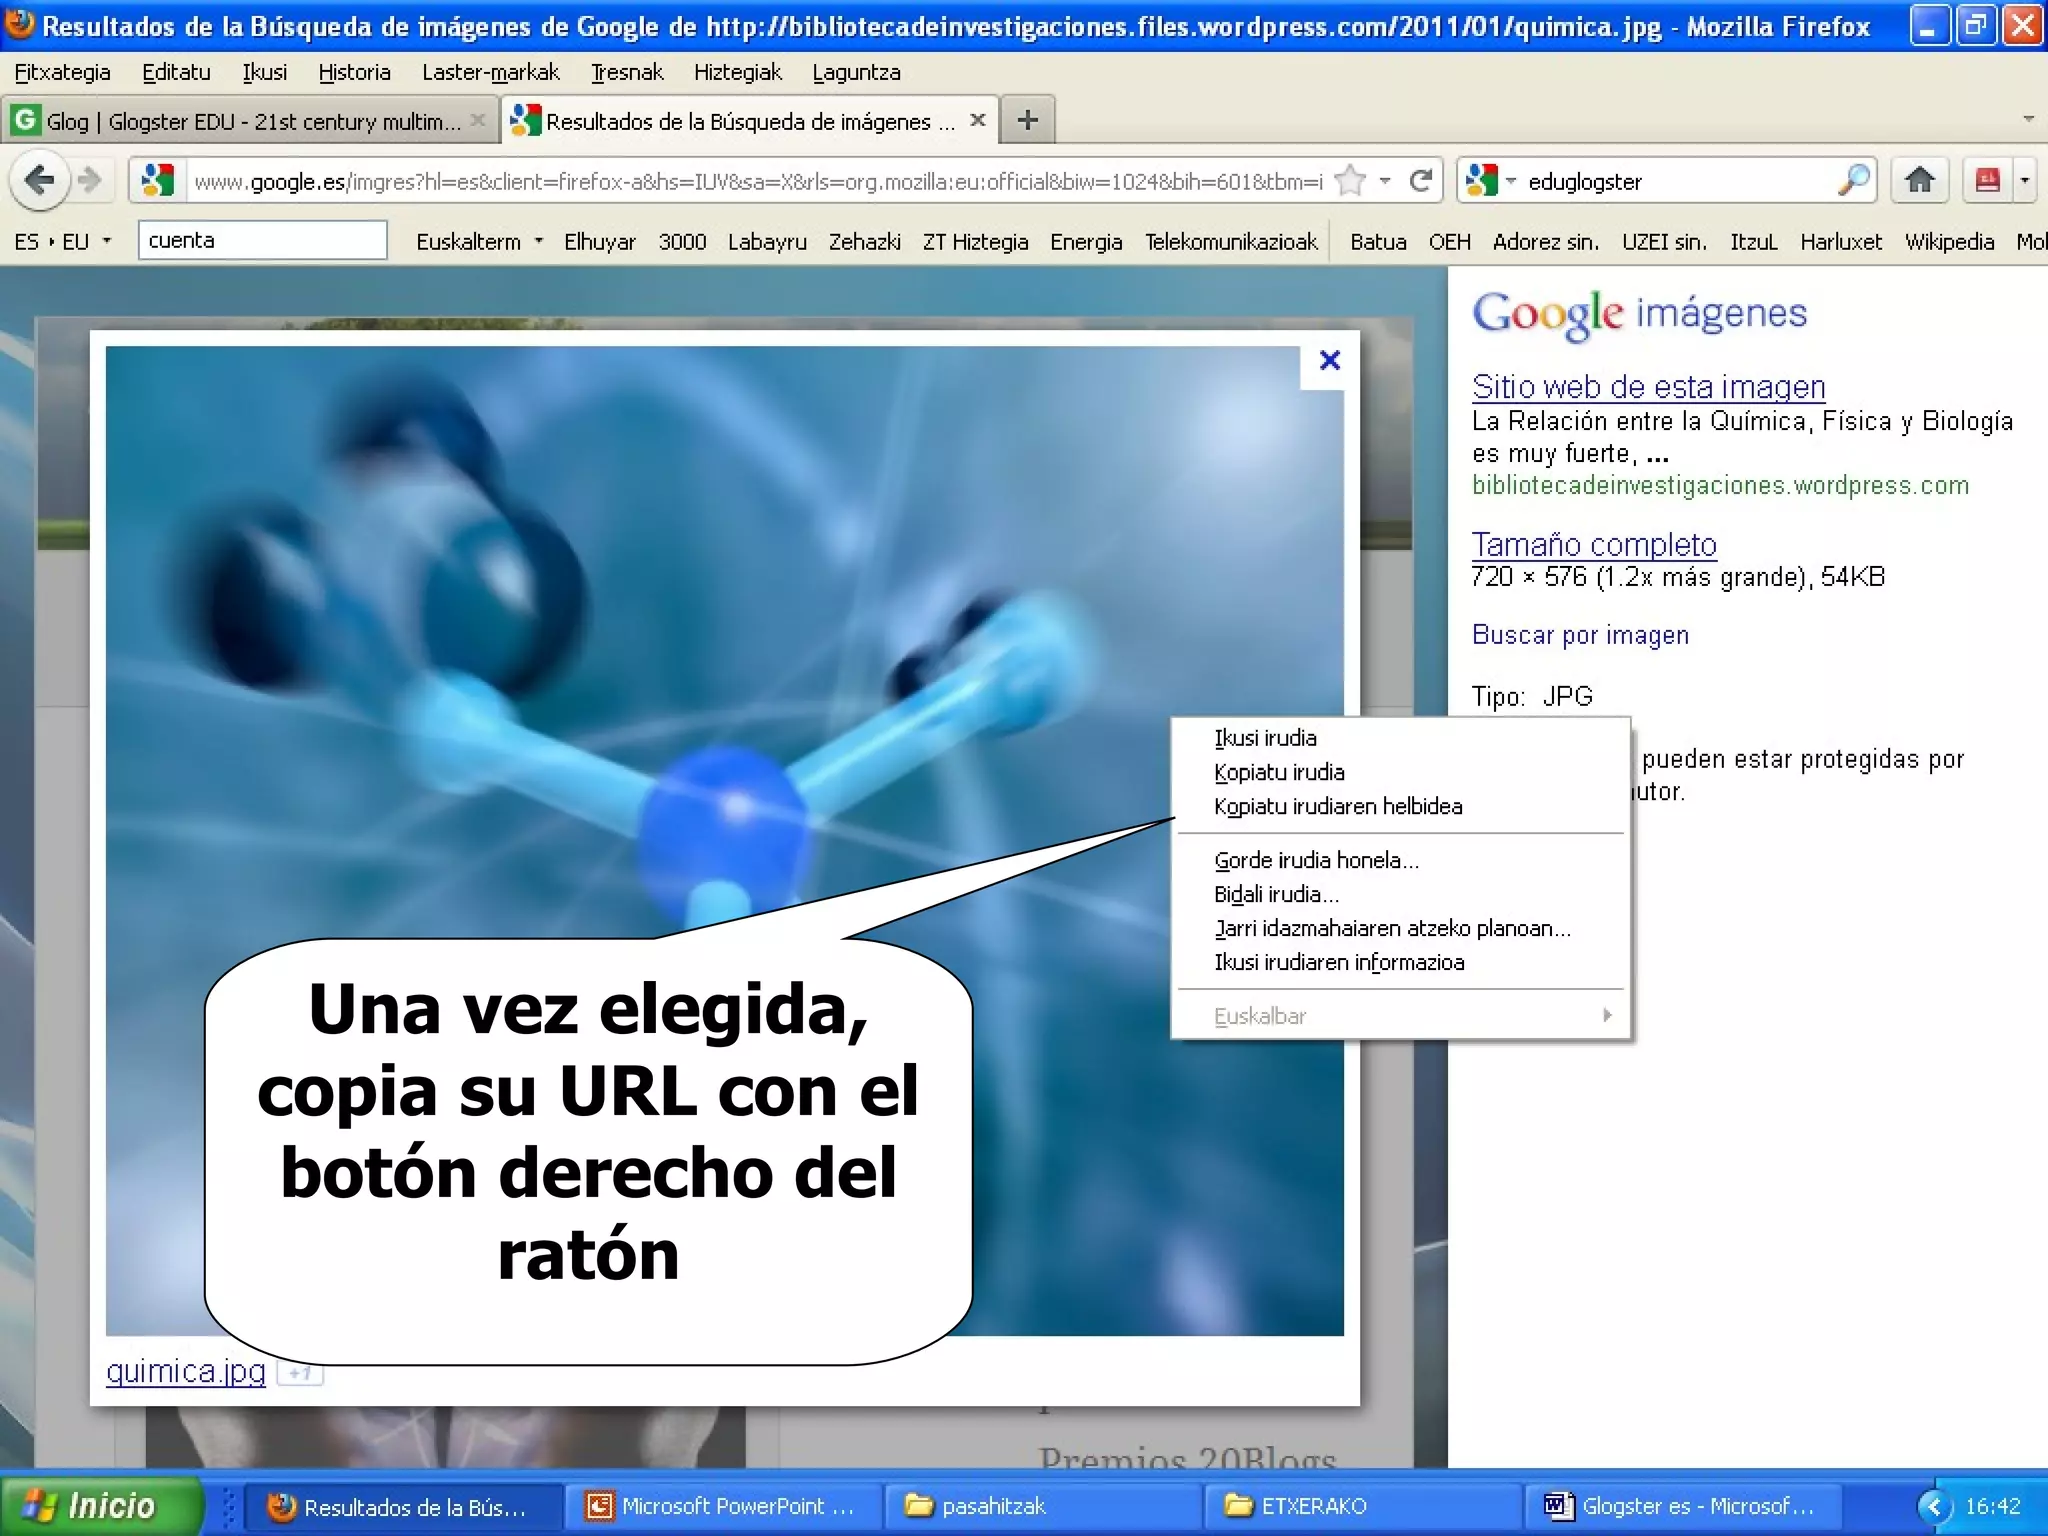The image size is (2048, 1536).
Task: Open the search engine chooser dropdown
Action: 1512,181
